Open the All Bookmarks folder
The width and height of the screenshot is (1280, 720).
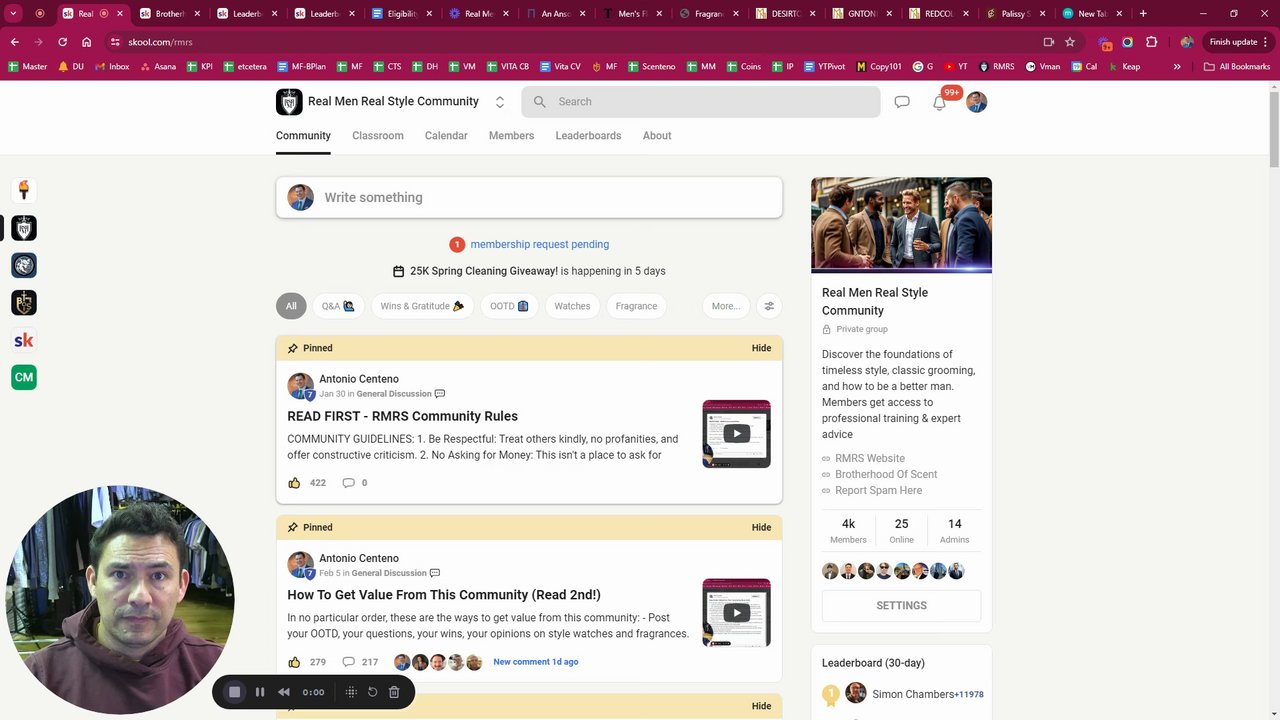coord(1237,67)
